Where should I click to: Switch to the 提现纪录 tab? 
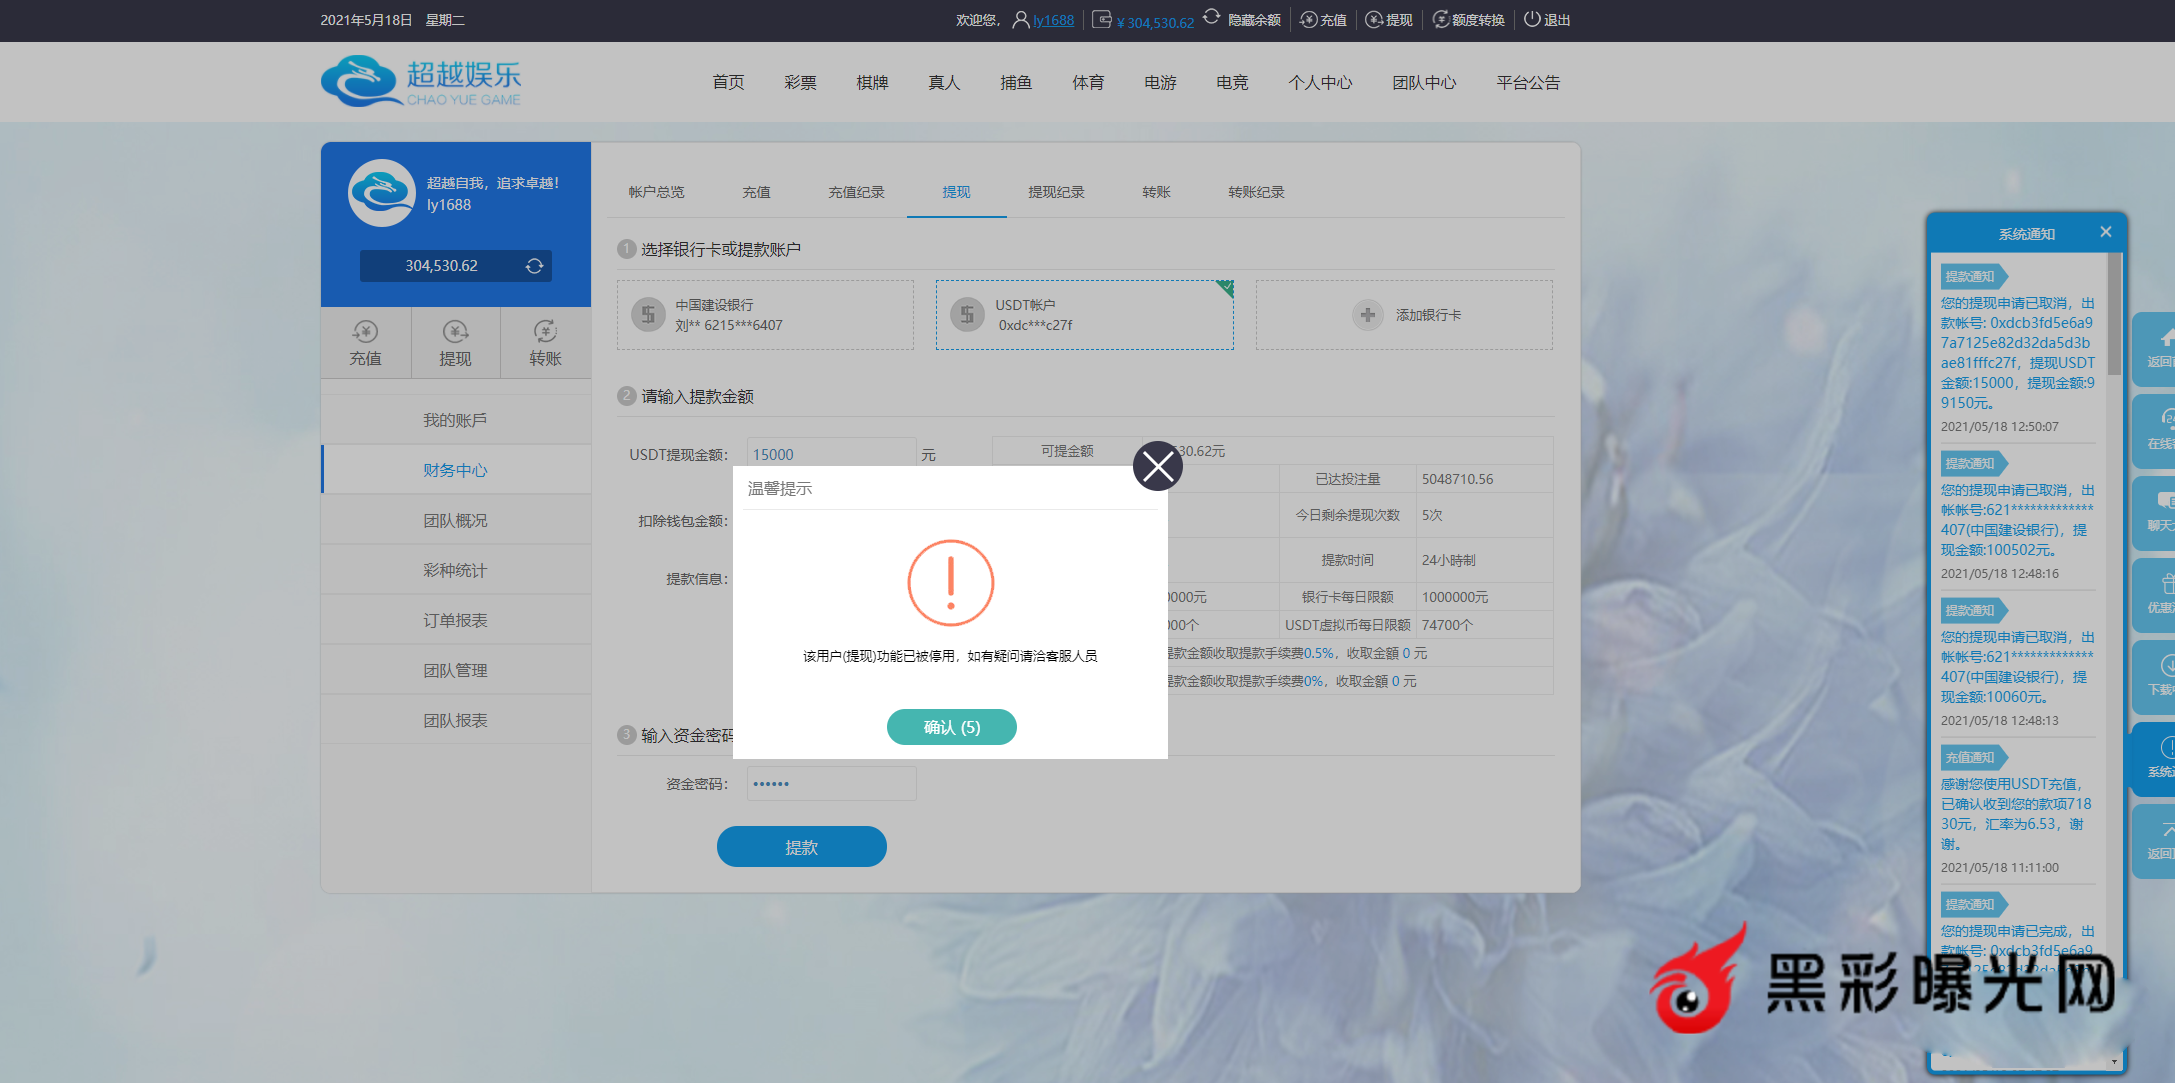click(x=1056, y=192)
